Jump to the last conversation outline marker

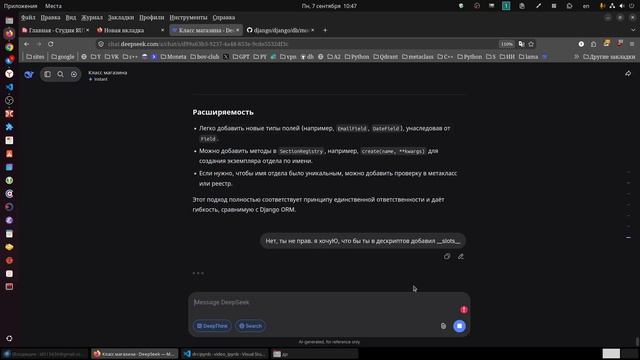click(x=629, y=237)
